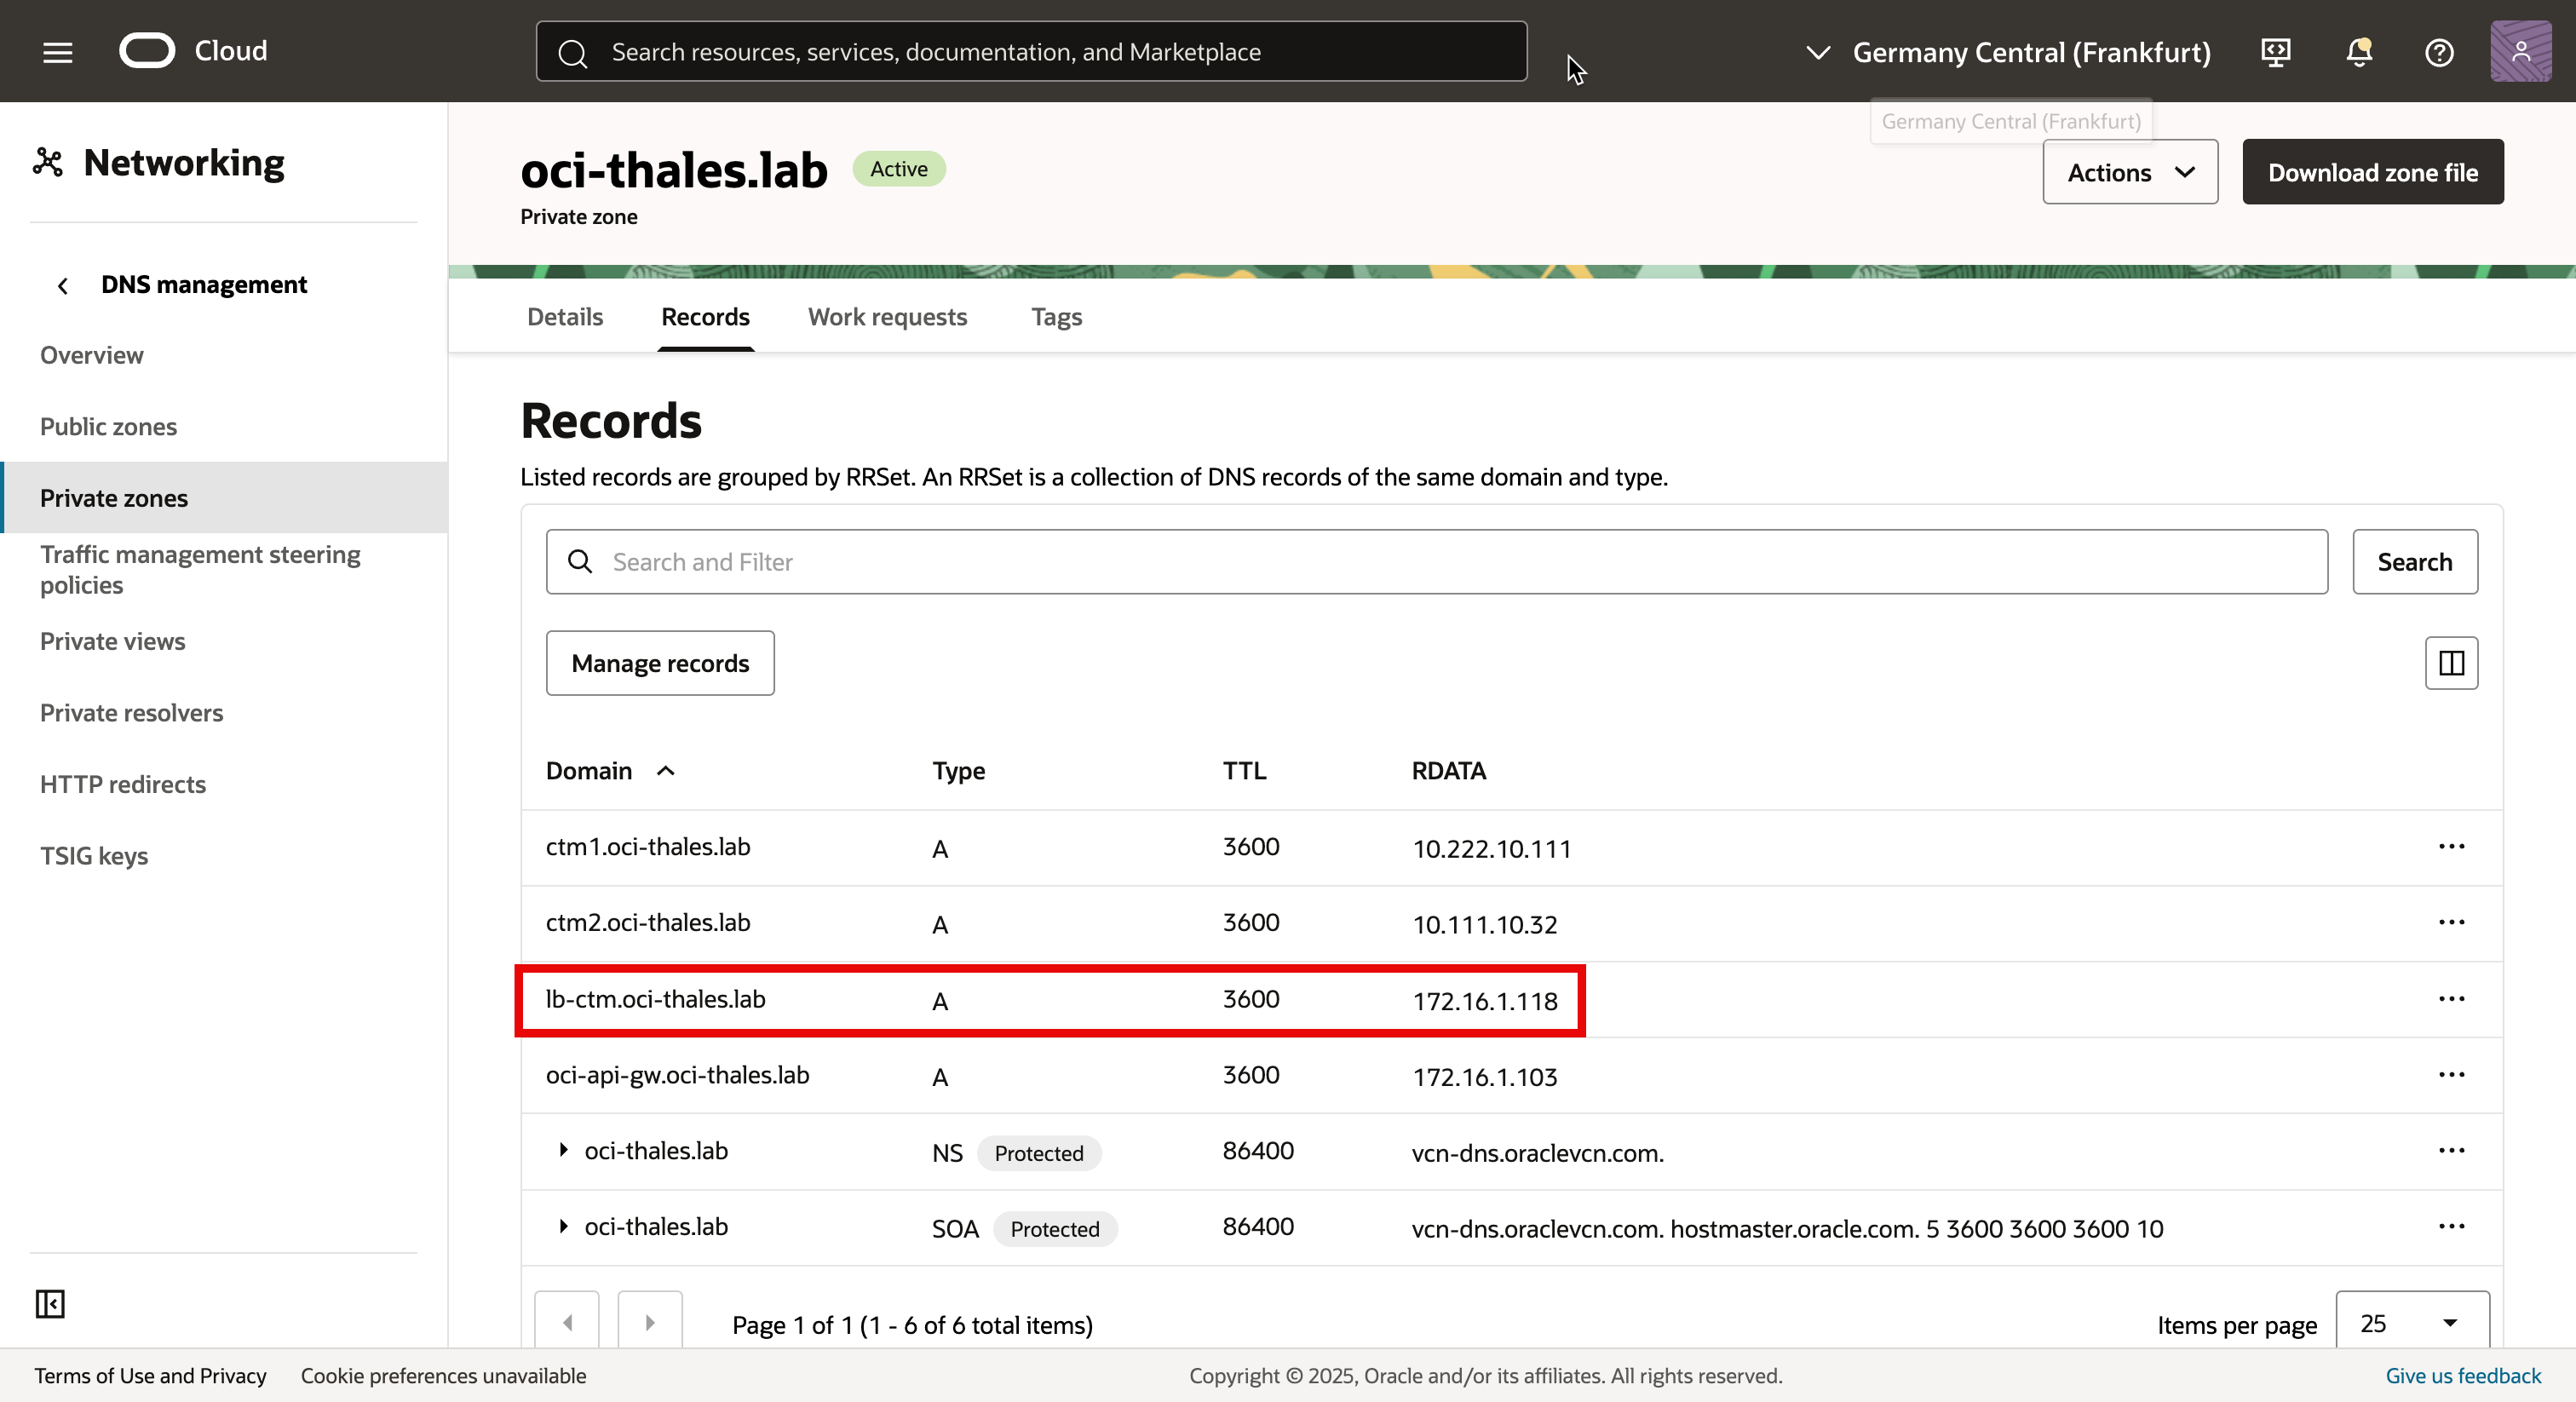The width and height of the screenshot is (2576, 1402).
Task: Open the Items per page dropdown
Action: click(2411, 1324)
